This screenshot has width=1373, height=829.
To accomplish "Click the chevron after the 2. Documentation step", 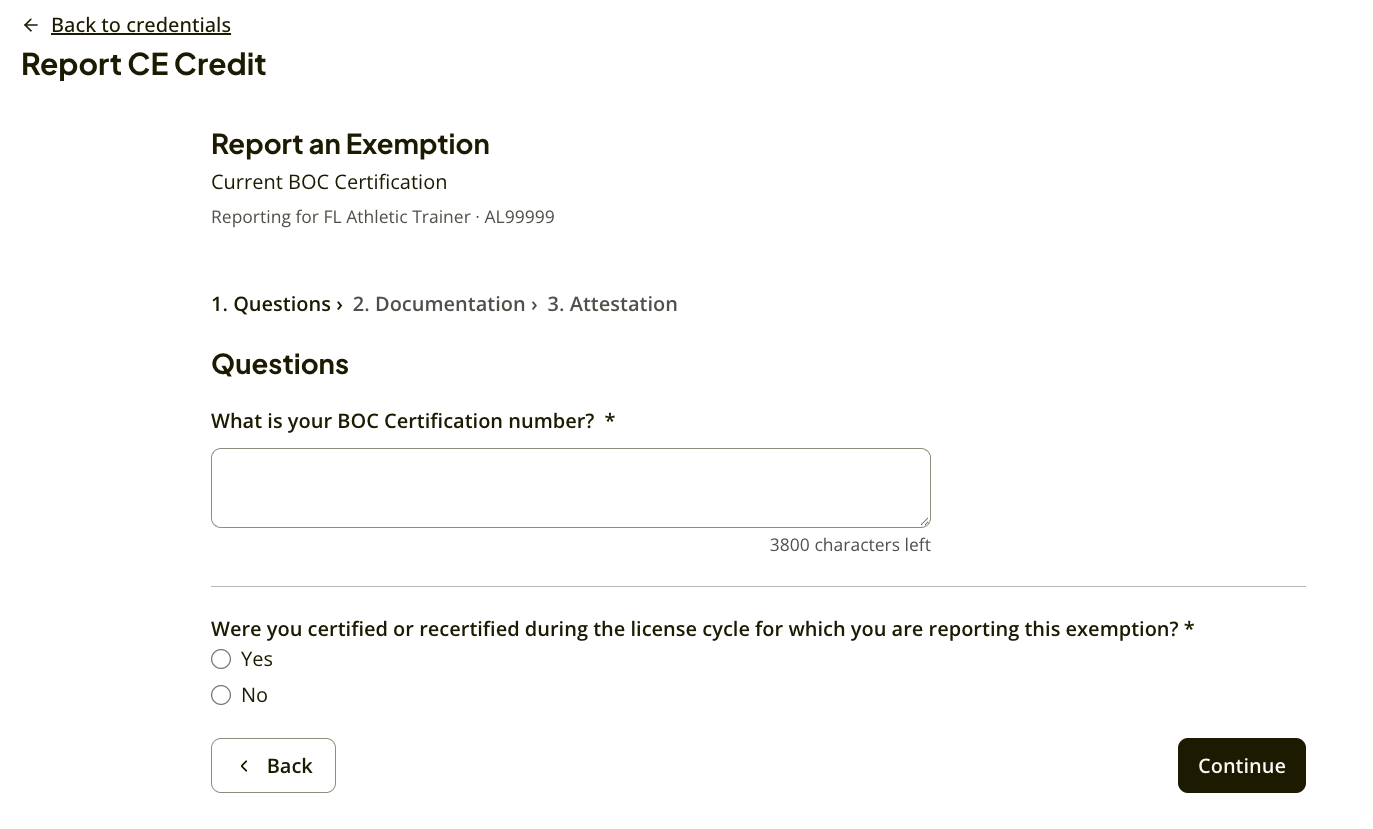I will [535, 304].
